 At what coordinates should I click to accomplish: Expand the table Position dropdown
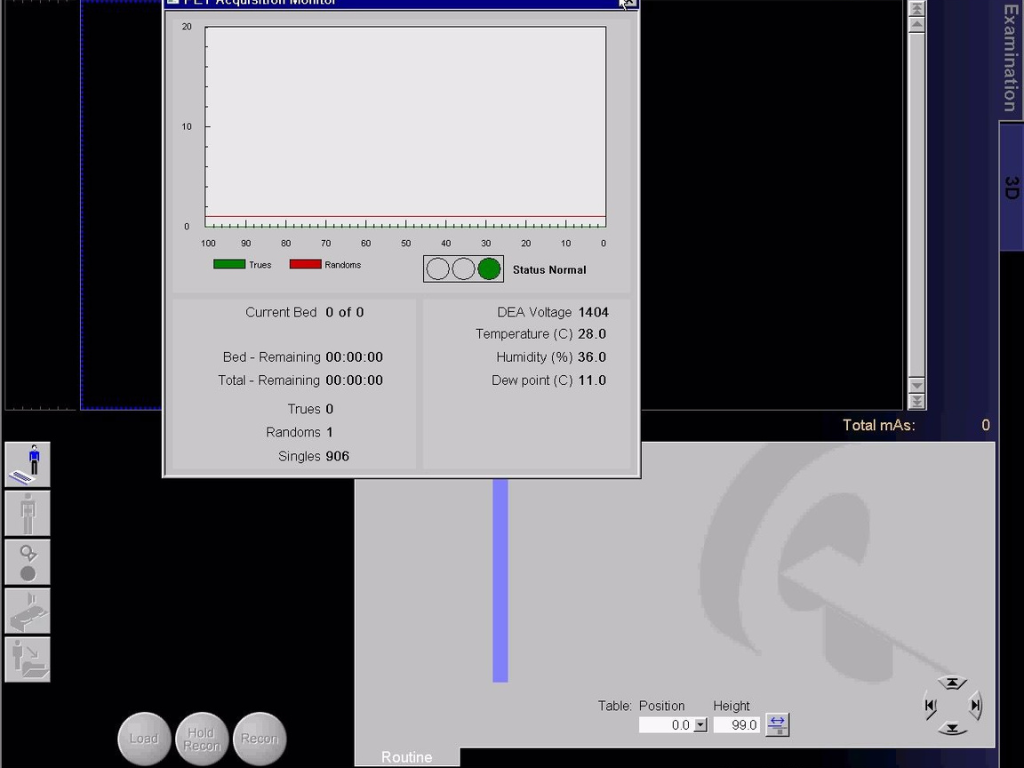700,725
